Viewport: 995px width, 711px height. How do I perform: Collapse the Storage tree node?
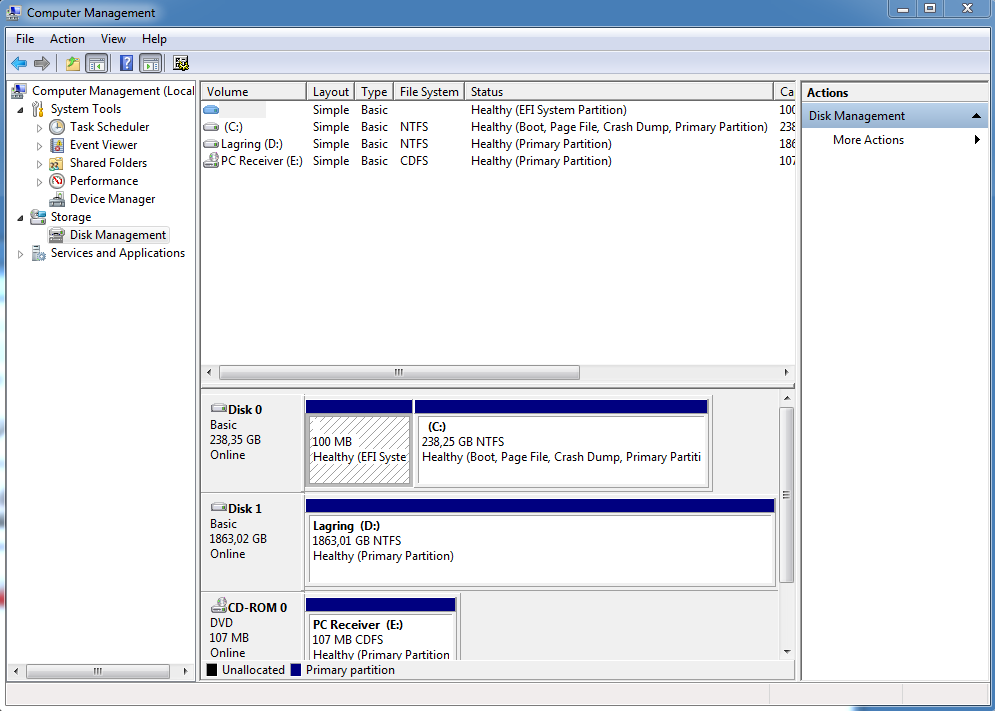click(20, 218)
